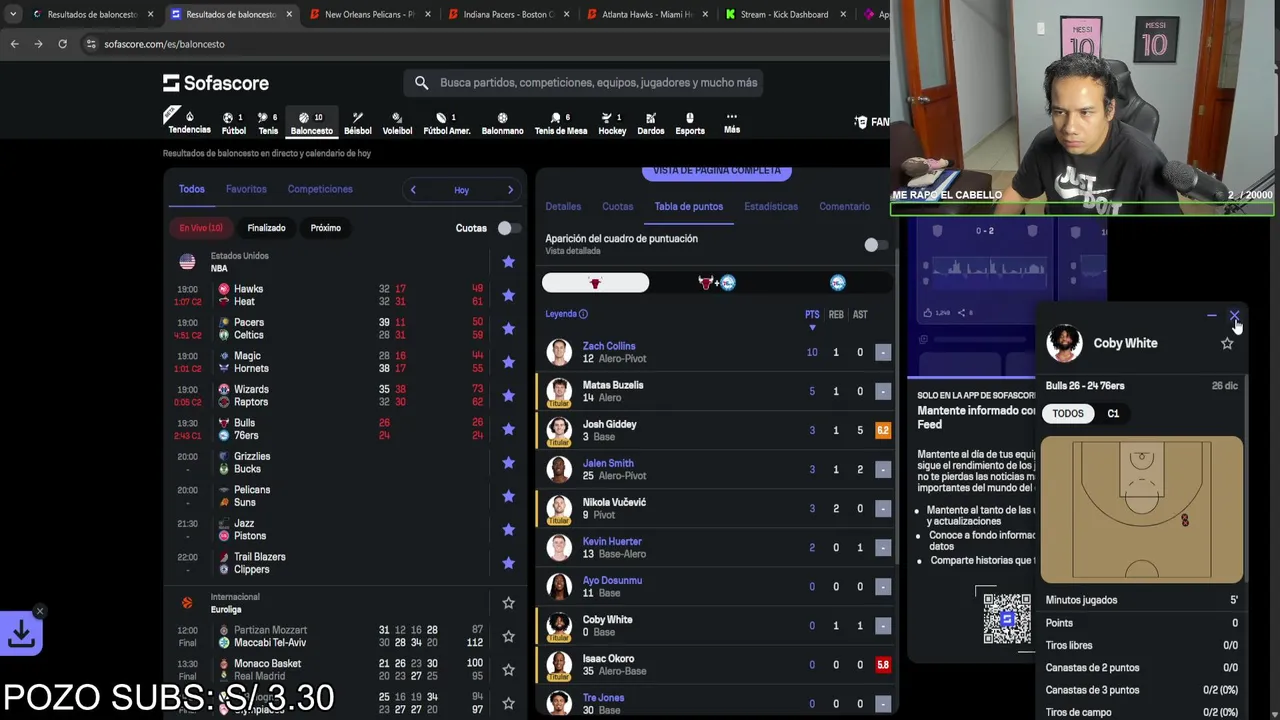Open the browser tab list dropdown

(x=13, y=15)
